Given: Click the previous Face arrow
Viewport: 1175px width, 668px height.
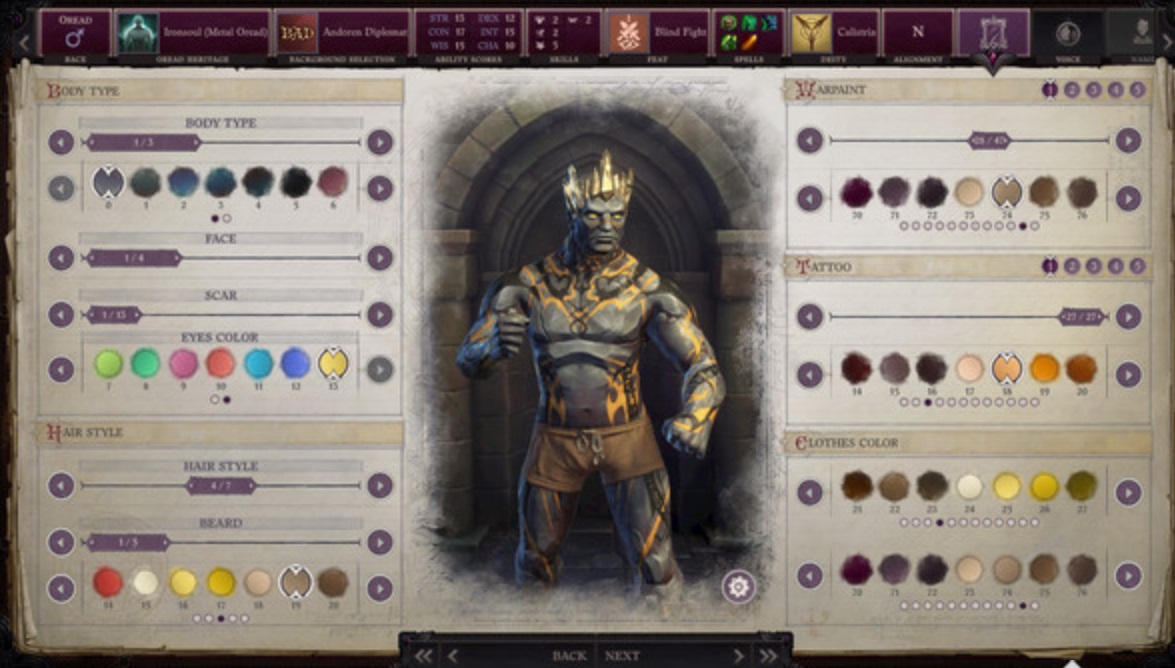Looking at the screenshot, I should pos(61,258).
